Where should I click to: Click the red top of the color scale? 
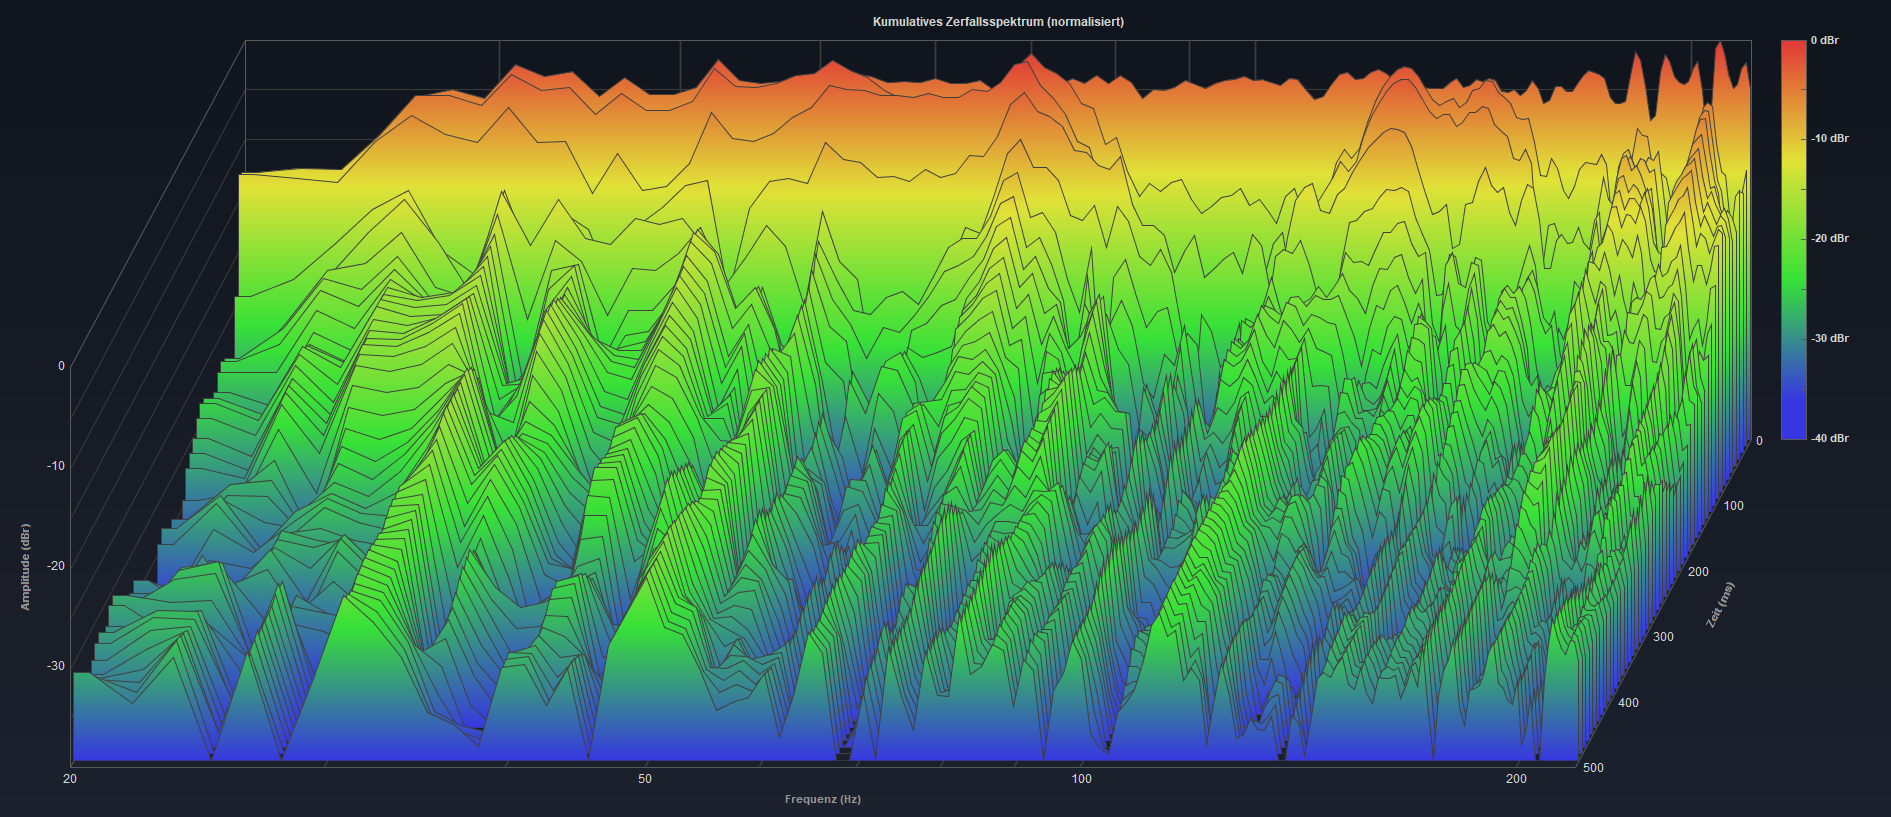coord(1793,50)
